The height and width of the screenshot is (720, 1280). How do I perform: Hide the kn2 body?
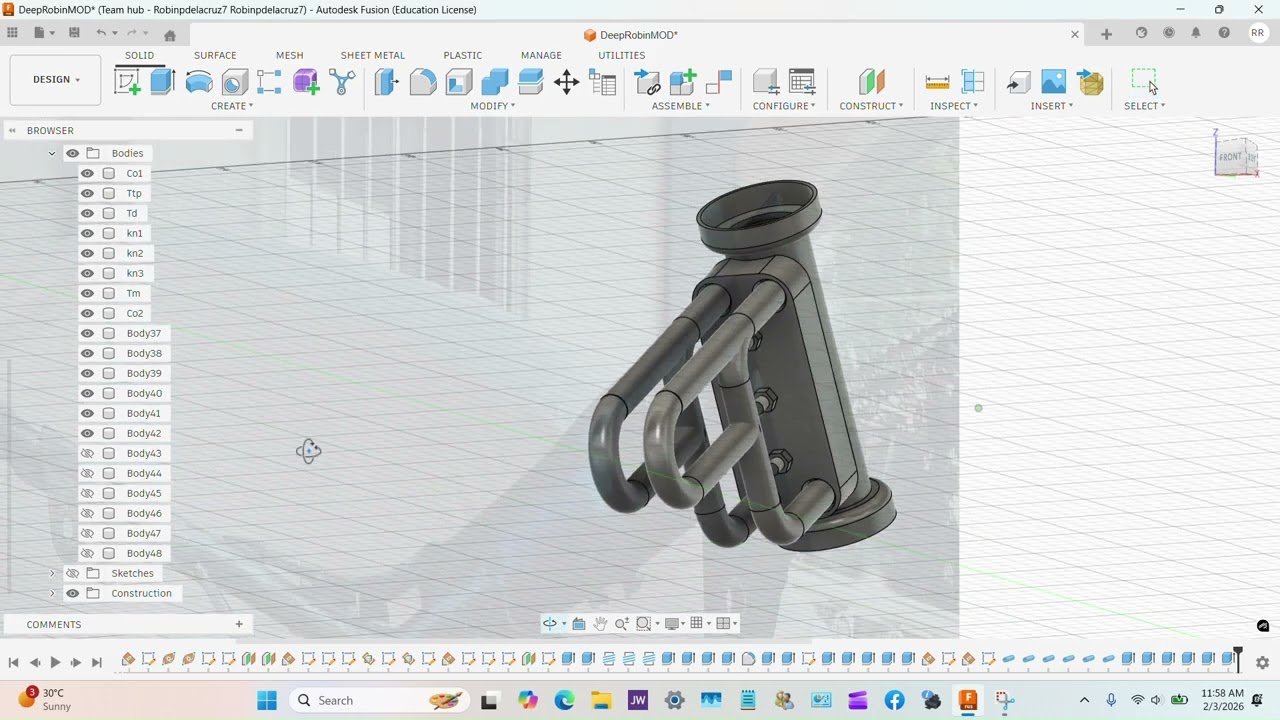87,253
